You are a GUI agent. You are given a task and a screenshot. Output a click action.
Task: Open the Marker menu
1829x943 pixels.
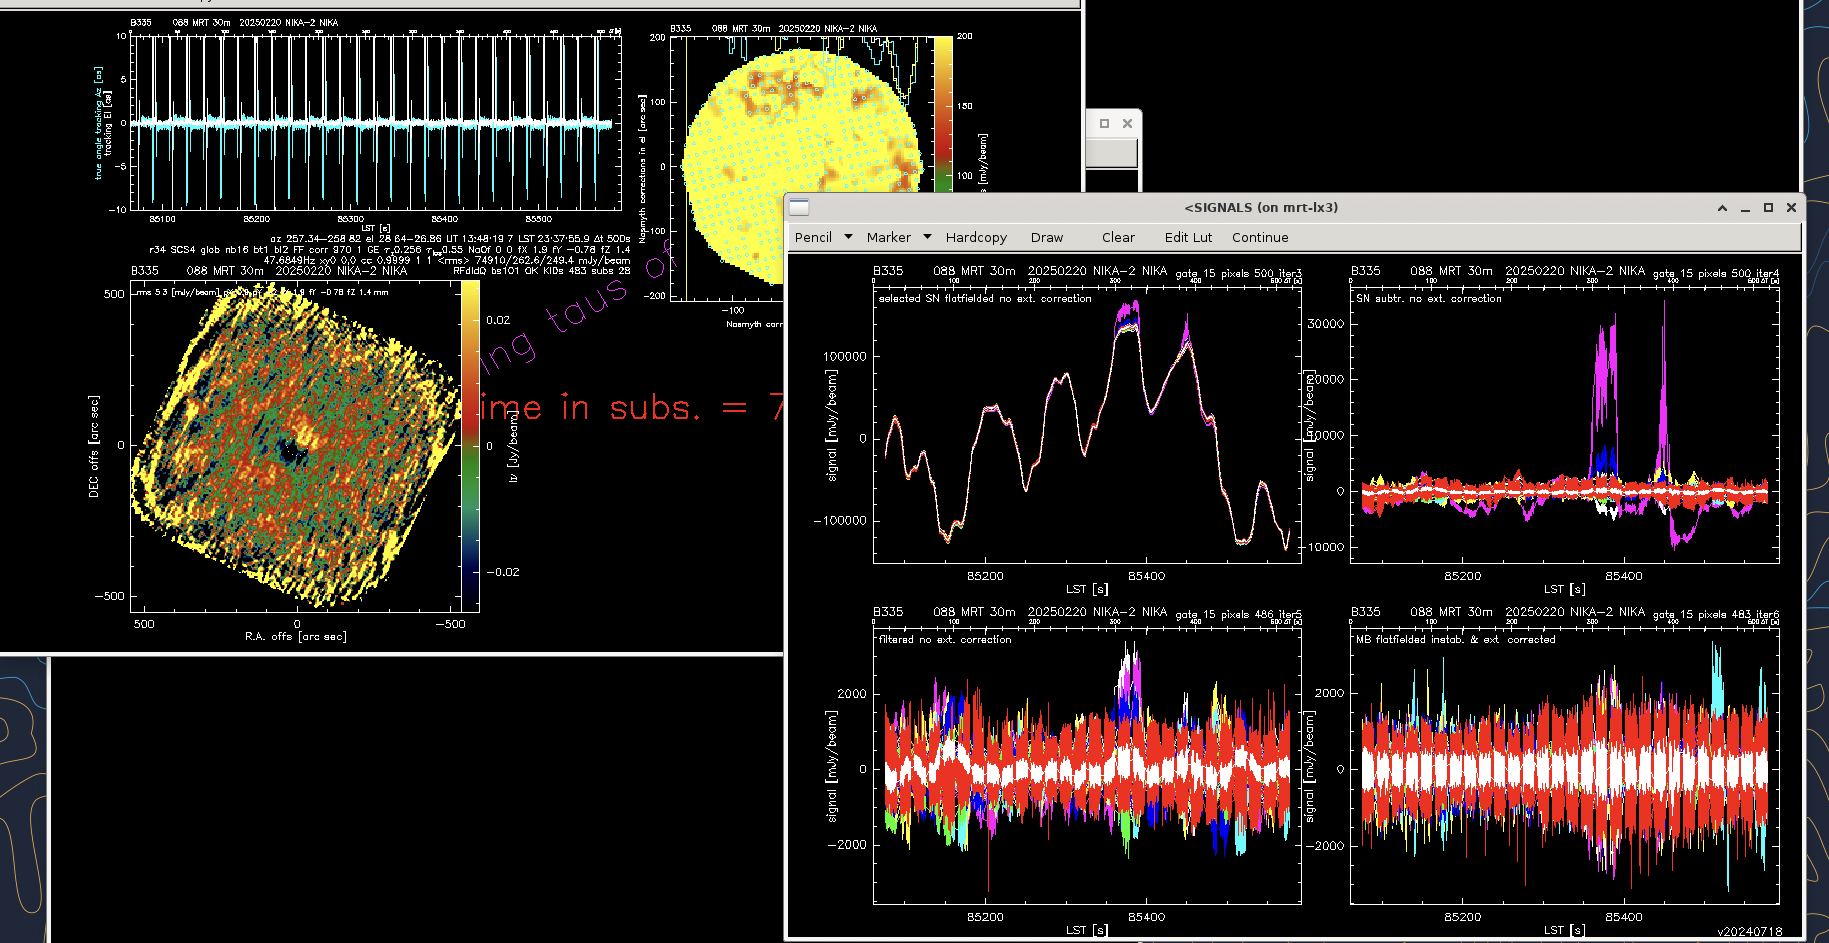888,238
